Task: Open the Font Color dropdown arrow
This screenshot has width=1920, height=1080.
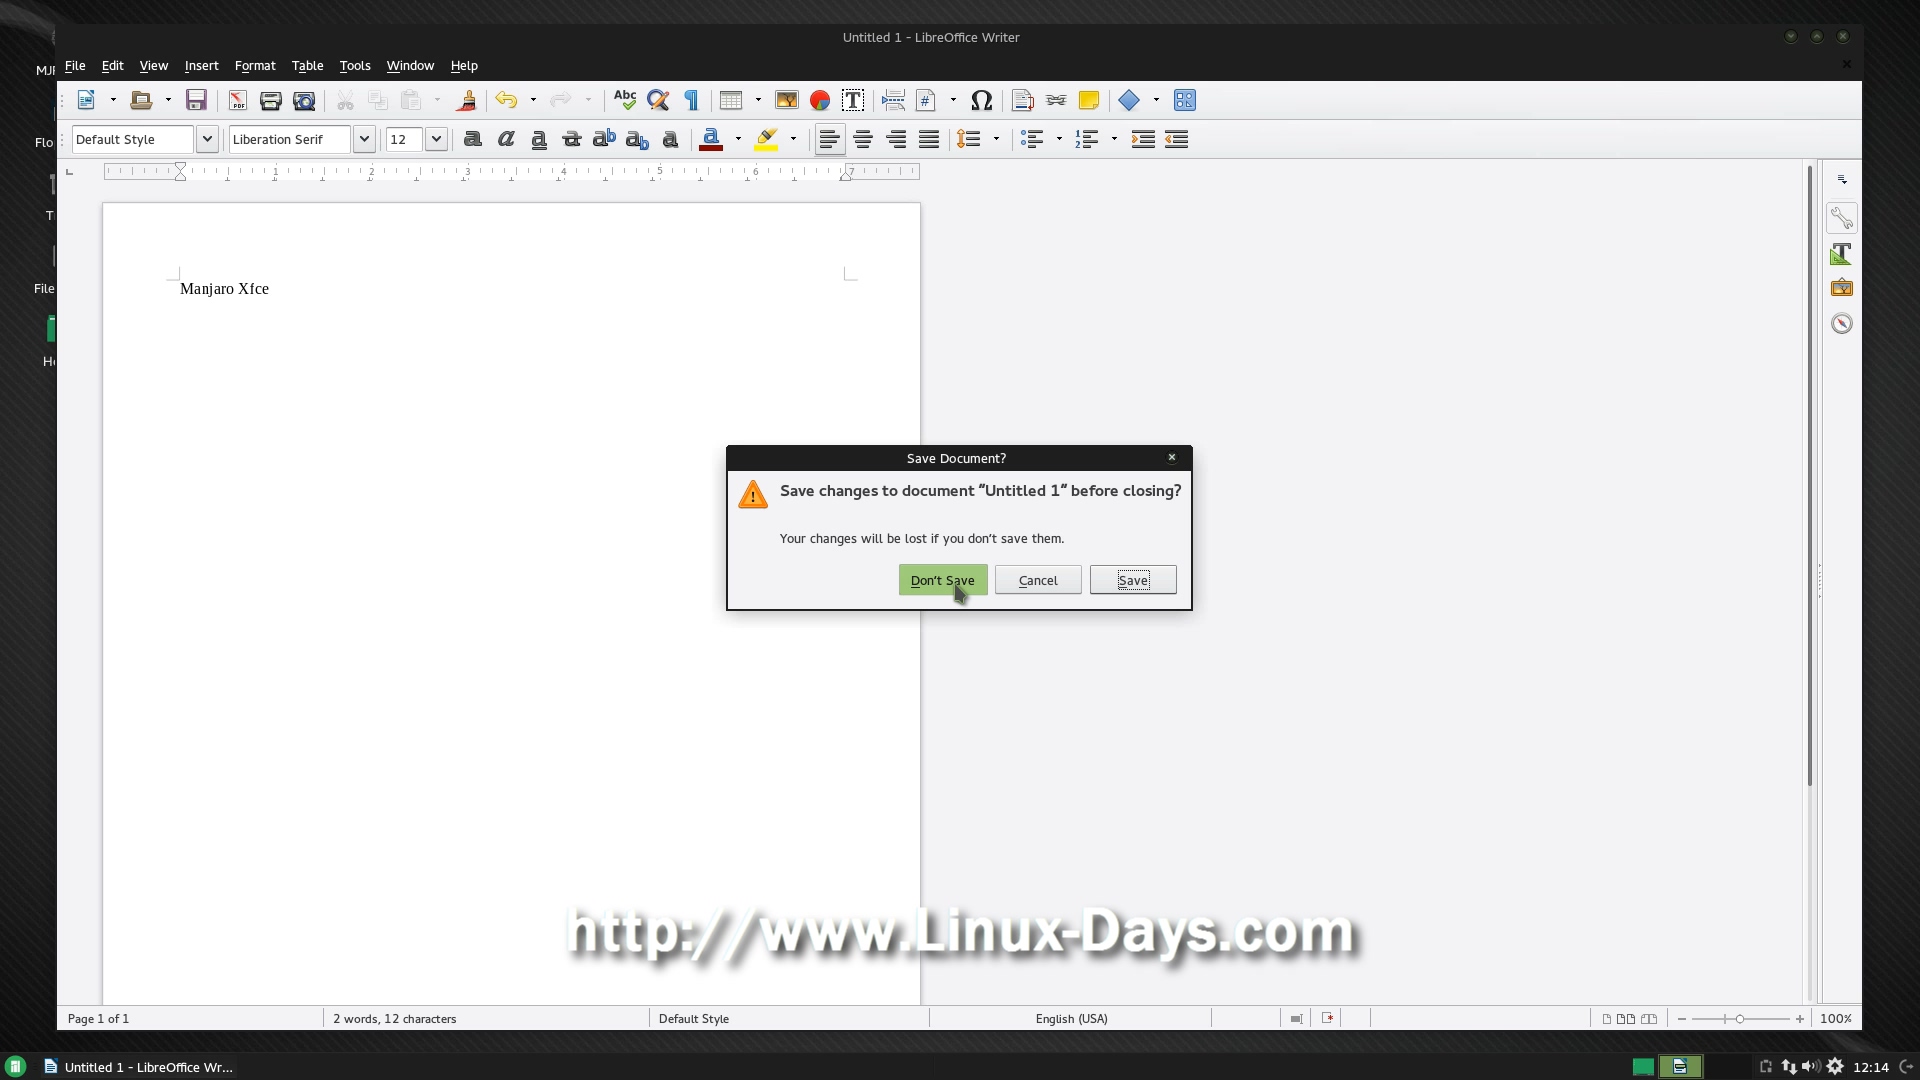Action: pos(738,140)
